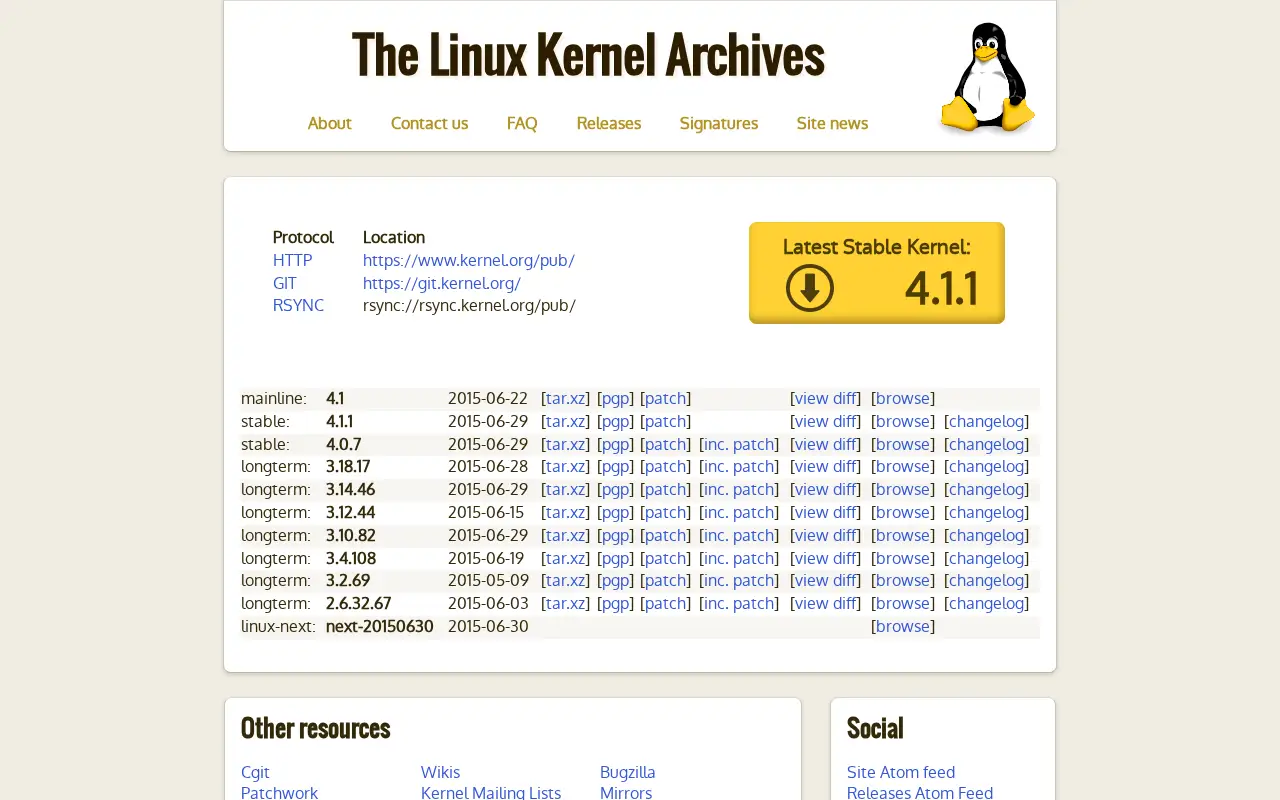The width and height of the screenshot is (1280, 800).
Task: Click the GIT protocol link
Action: [284, 283]
